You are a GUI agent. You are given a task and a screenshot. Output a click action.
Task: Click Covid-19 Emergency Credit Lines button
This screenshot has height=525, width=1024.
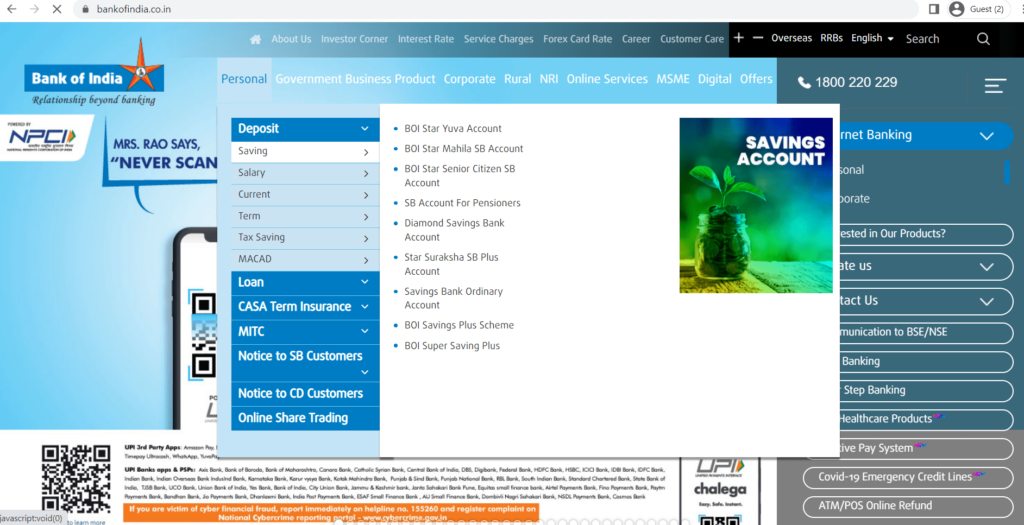[x=908, y=477]
